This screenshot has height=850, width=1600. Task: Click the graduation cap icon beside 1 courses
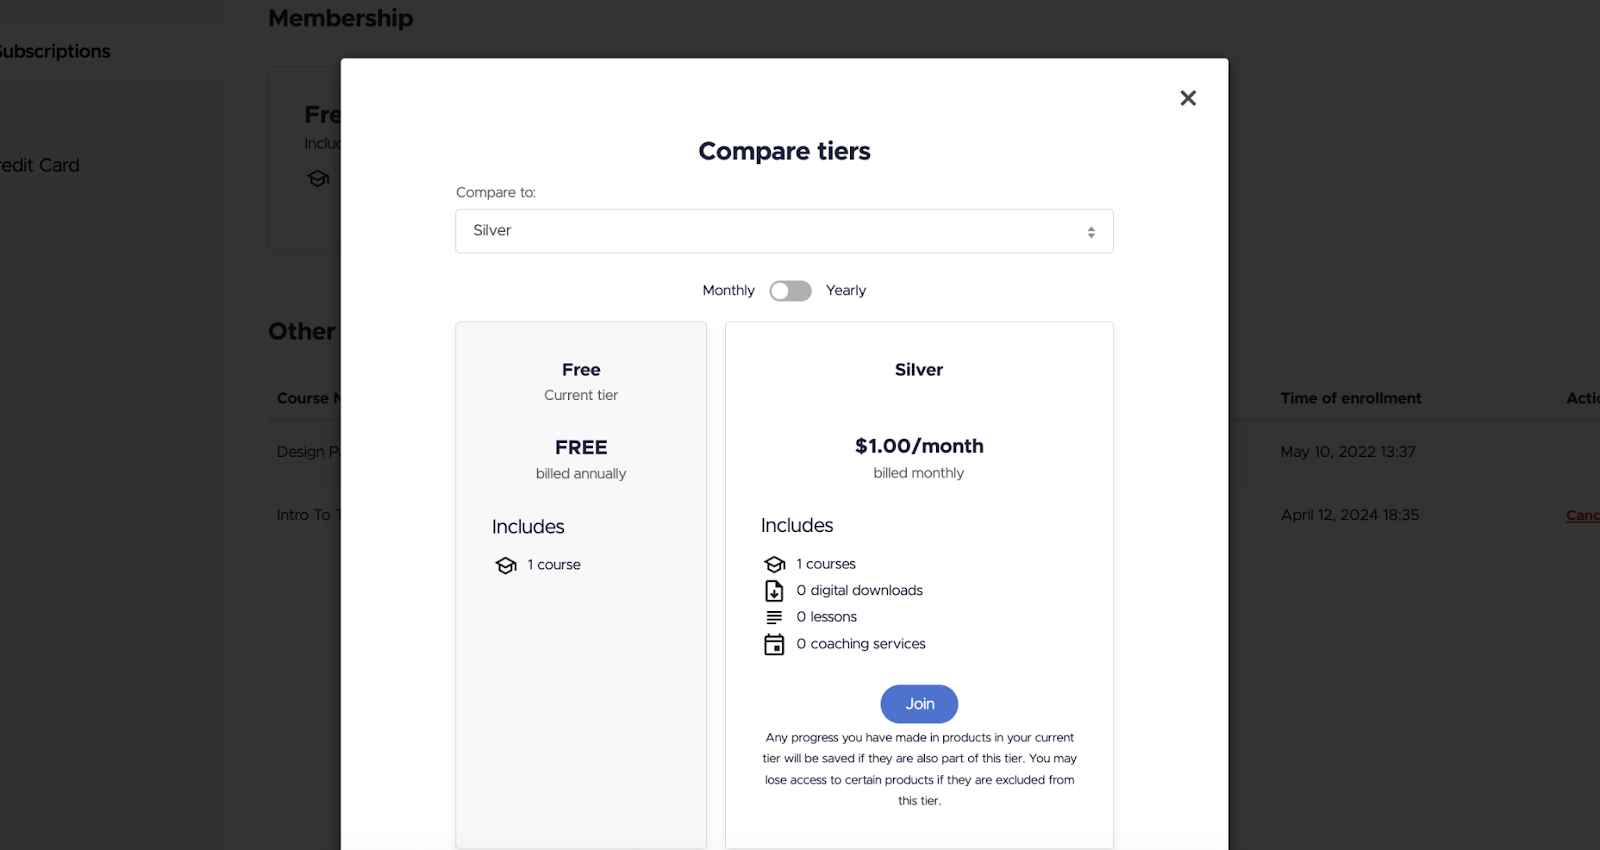point(774,565)
